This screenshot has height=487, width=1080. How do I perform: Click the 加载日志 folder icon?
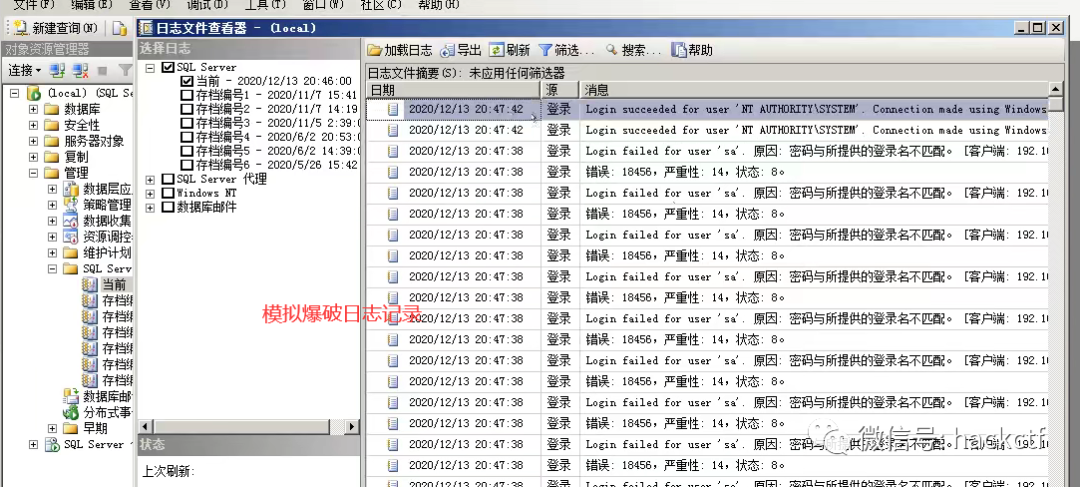pos(375,50)
